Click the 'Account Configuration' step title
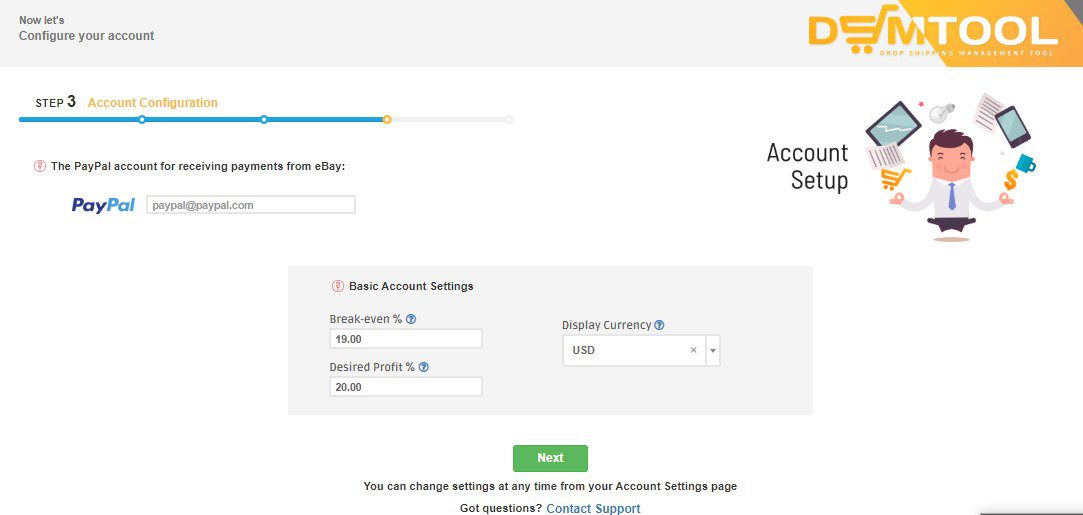1083x515 pixels. [153, 103]
